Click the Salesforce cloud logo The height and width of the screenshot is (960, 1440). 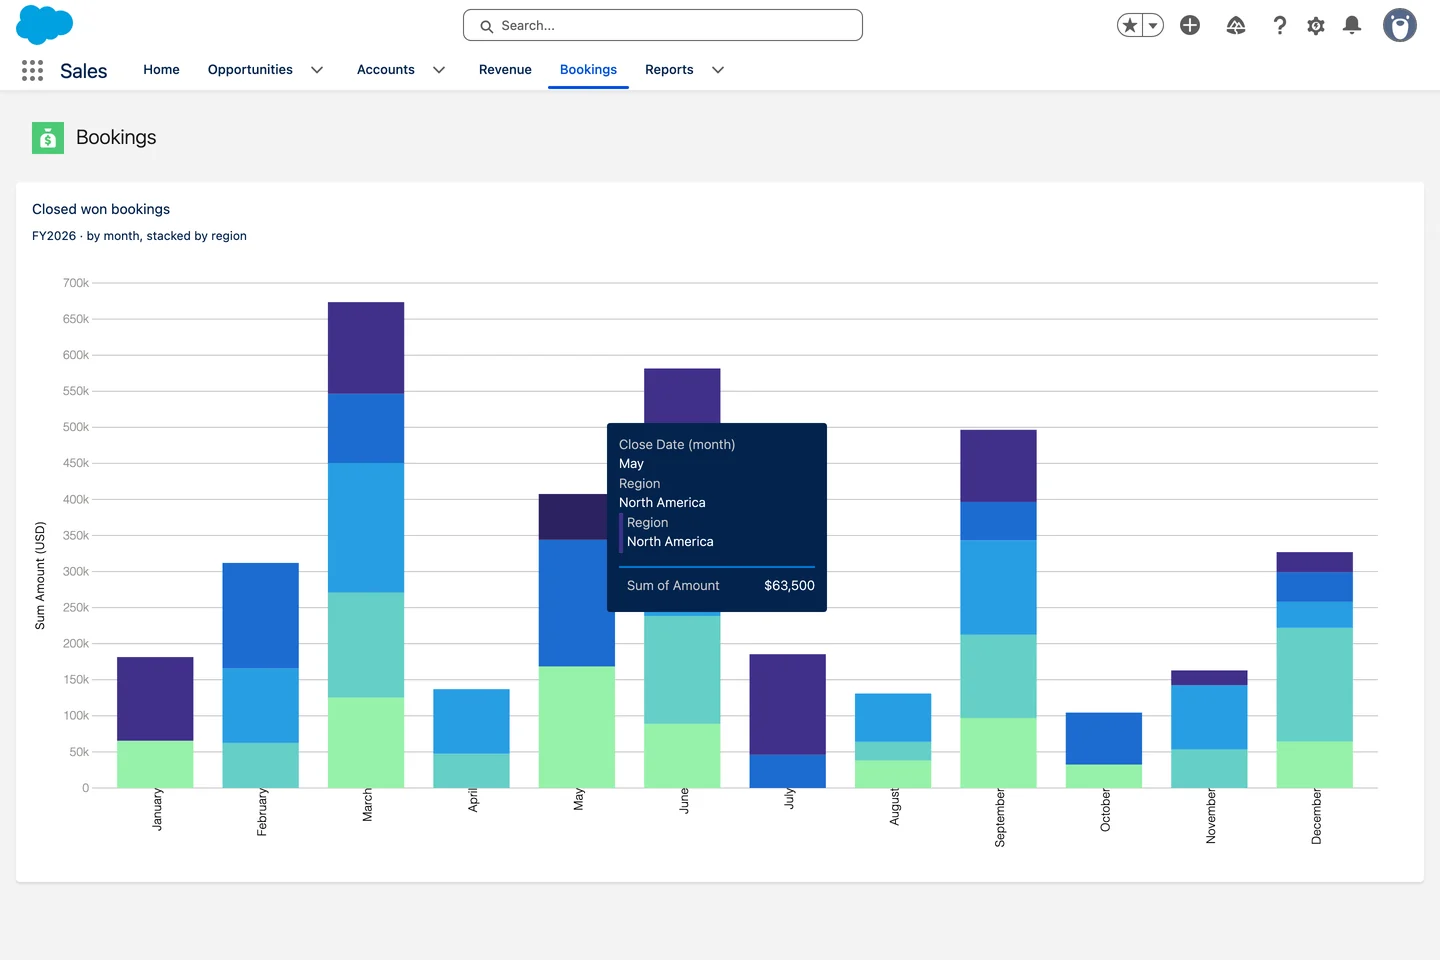click(45, 25)
